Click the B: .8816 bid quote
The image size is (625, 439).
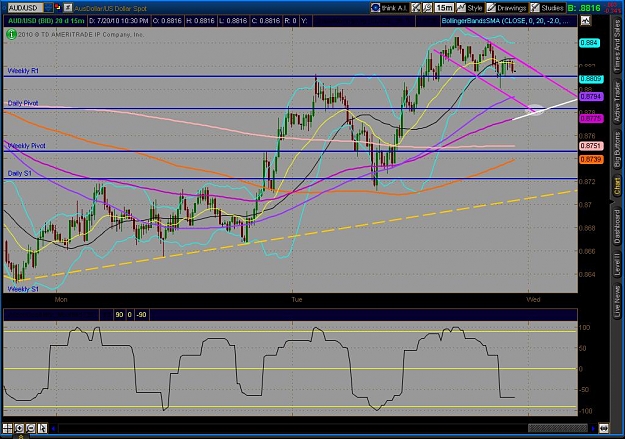(584, 8)
